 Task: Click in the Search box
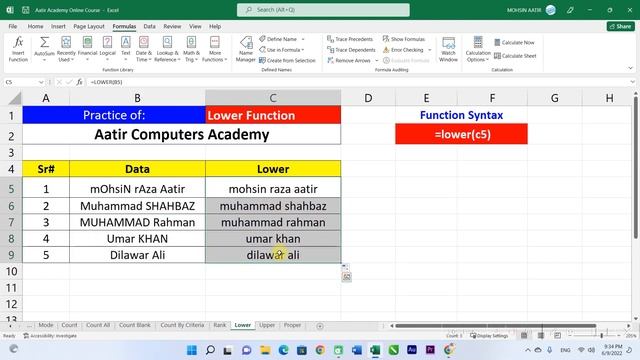coord(323,10)
